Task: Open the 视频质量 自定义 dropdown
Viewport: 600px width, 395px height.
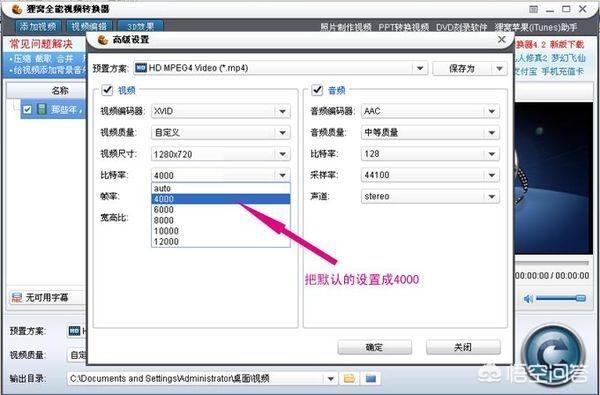Action: [x=221, y=132]
